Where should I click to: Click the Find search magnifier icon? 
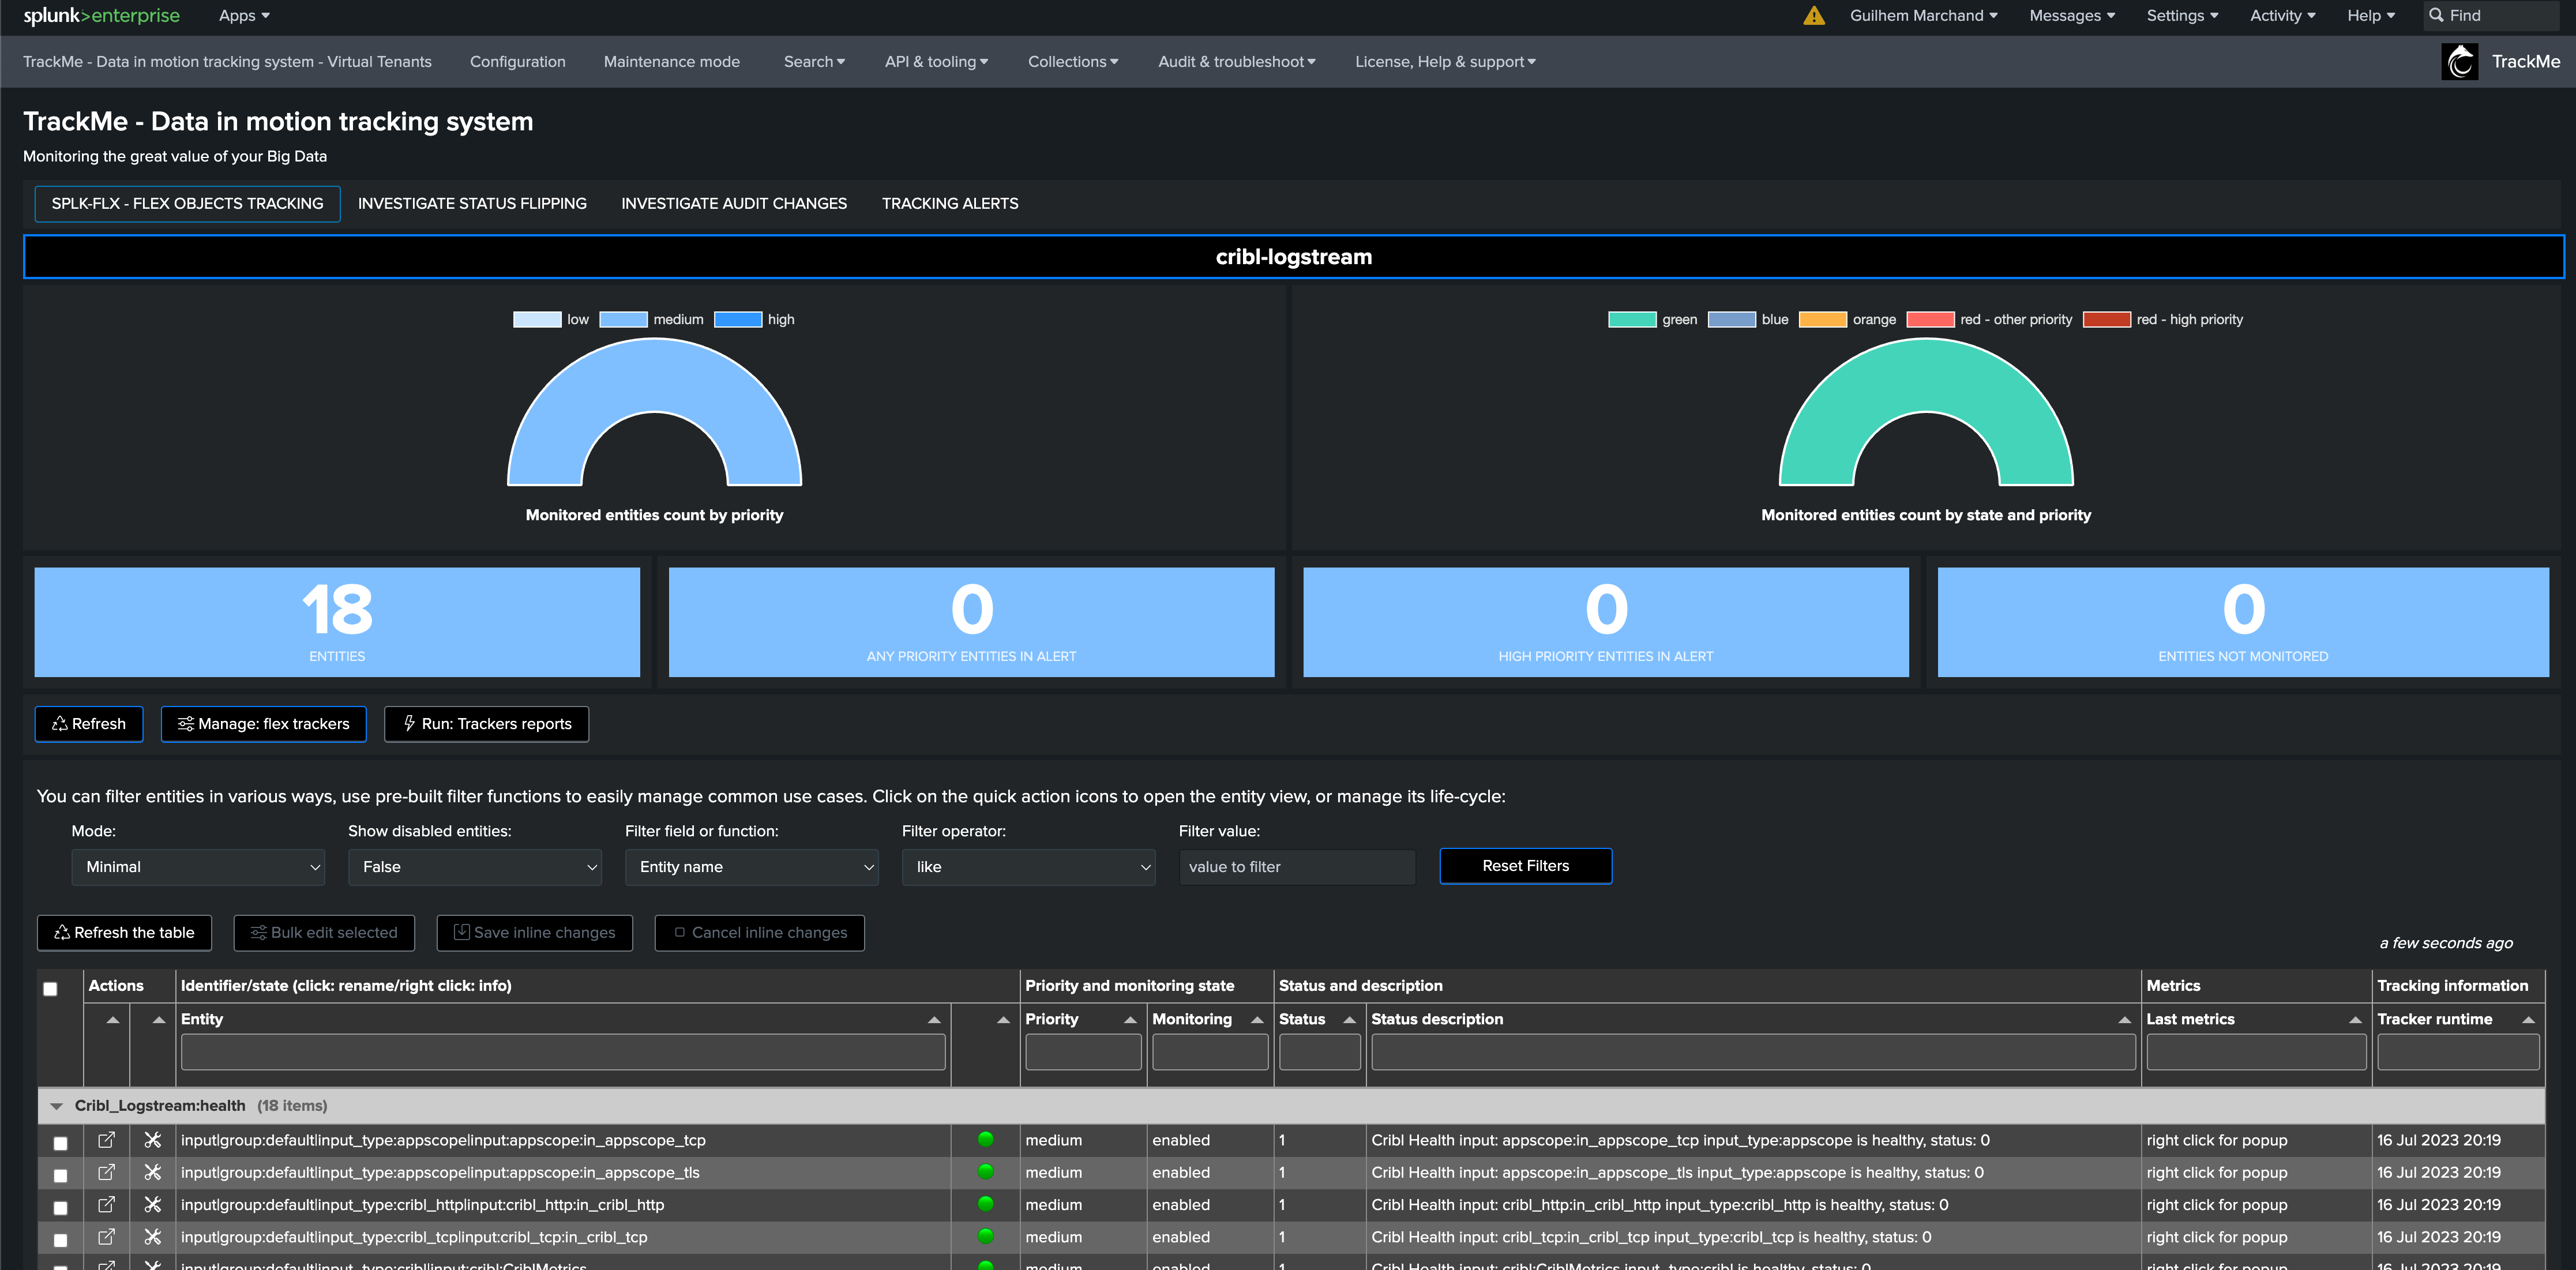2437,15
